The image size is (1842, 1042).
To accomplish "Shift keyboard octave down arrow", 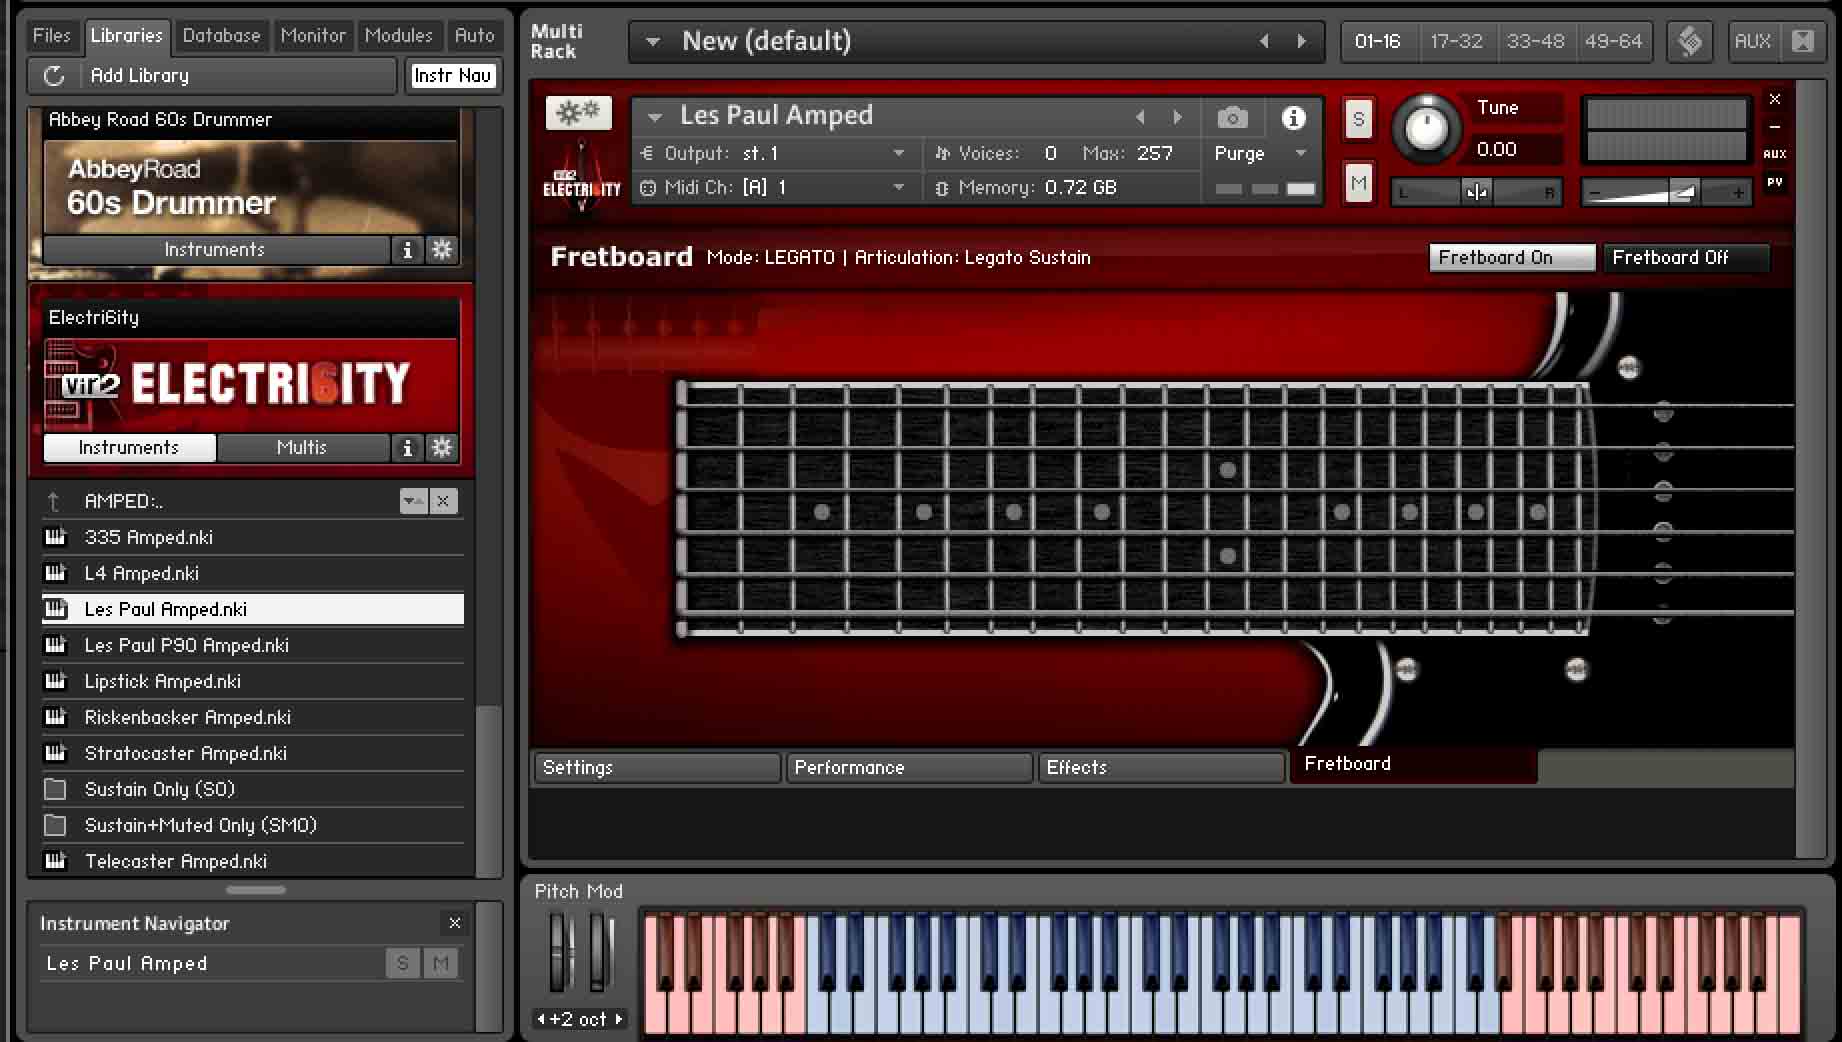I will tap(541, 1019).
